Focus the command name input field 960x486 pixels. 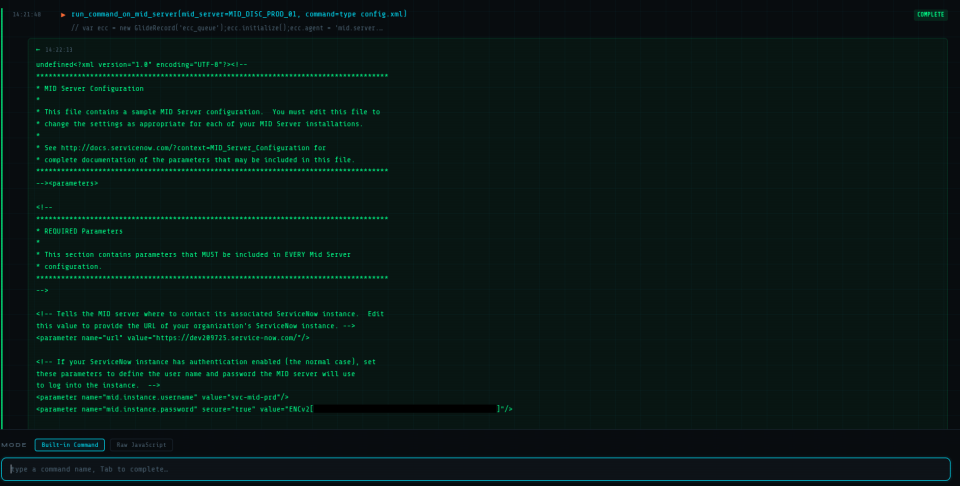click(476, 469)
